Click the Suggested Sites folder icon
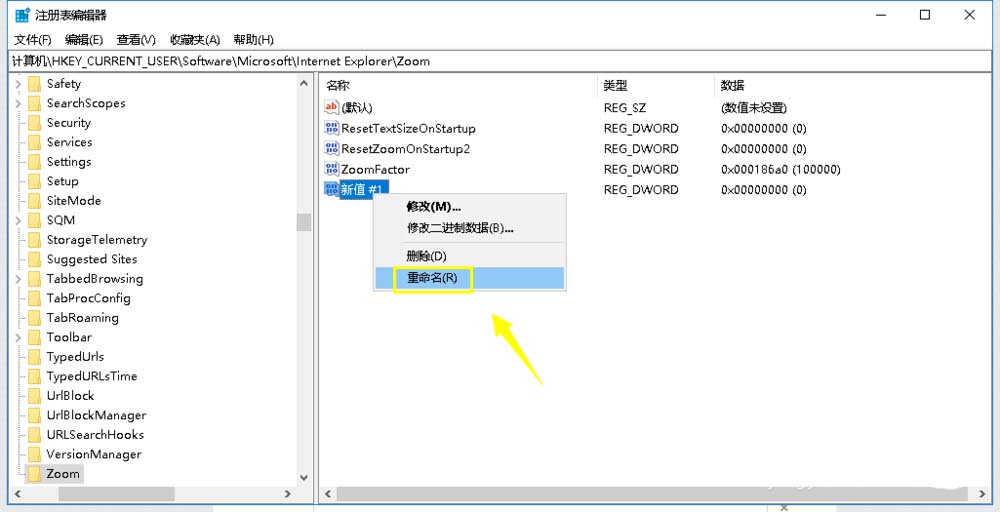The width and height of the screenshot is (1000, 512). [x=34, y=259]
